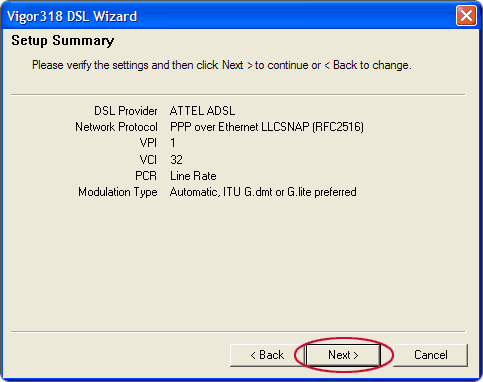
Task: Select the VCI value 32
Action: tap(176, 160)
